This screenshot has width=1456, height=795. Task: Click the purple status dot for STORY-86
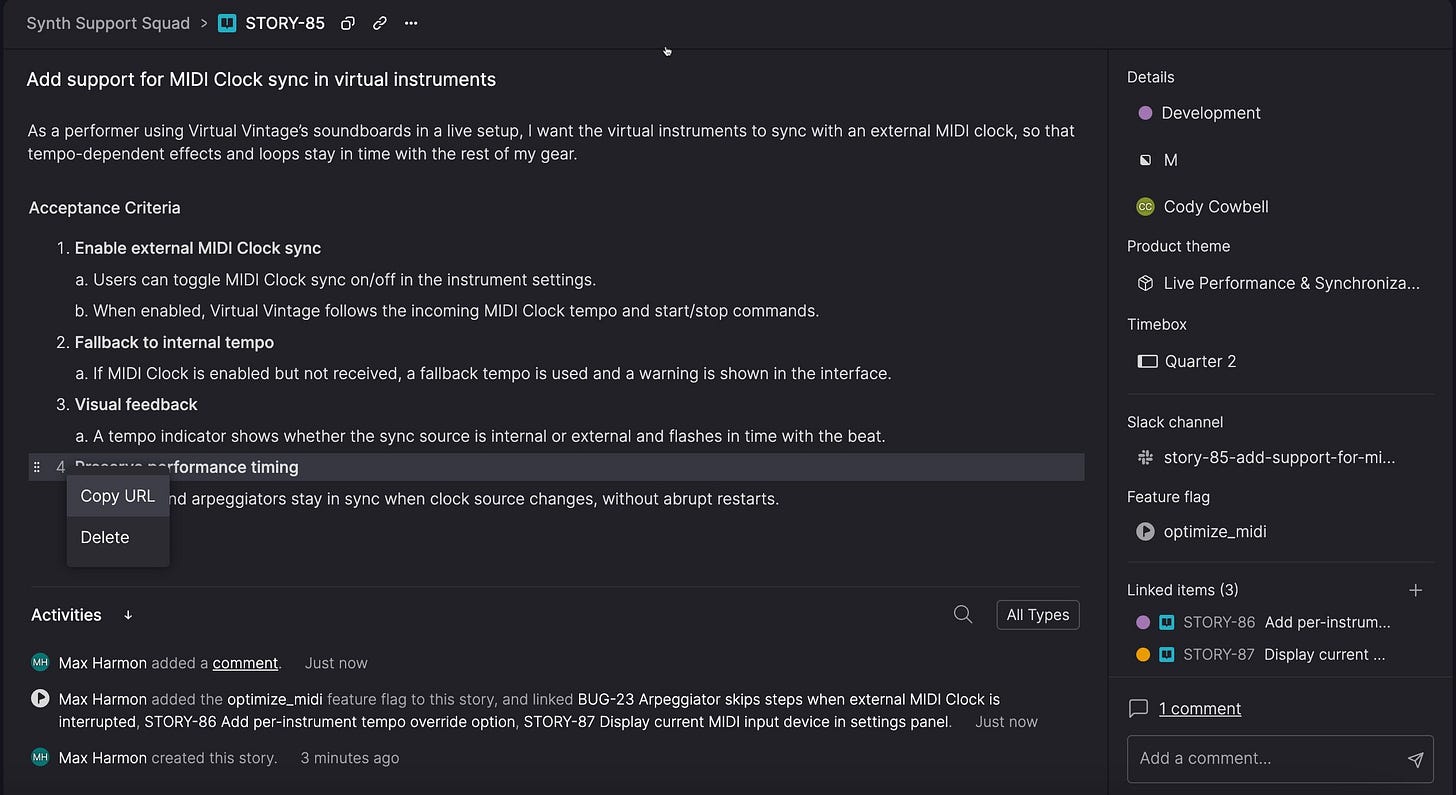tap(1144, 622)
